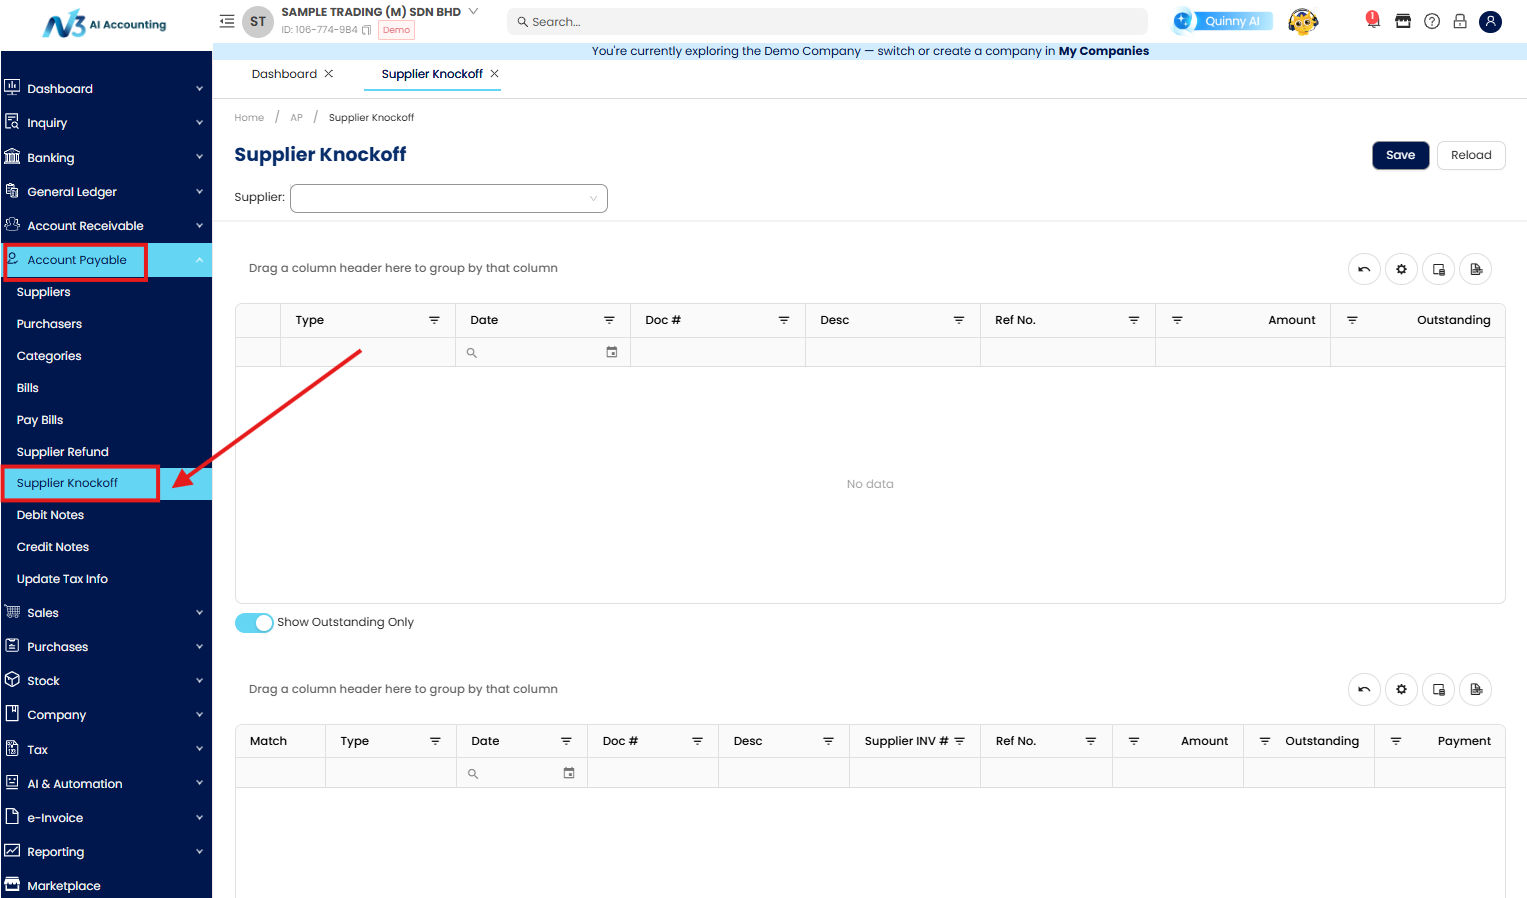
Task: Open Purchasers submenu item
Action: [49, 324]
